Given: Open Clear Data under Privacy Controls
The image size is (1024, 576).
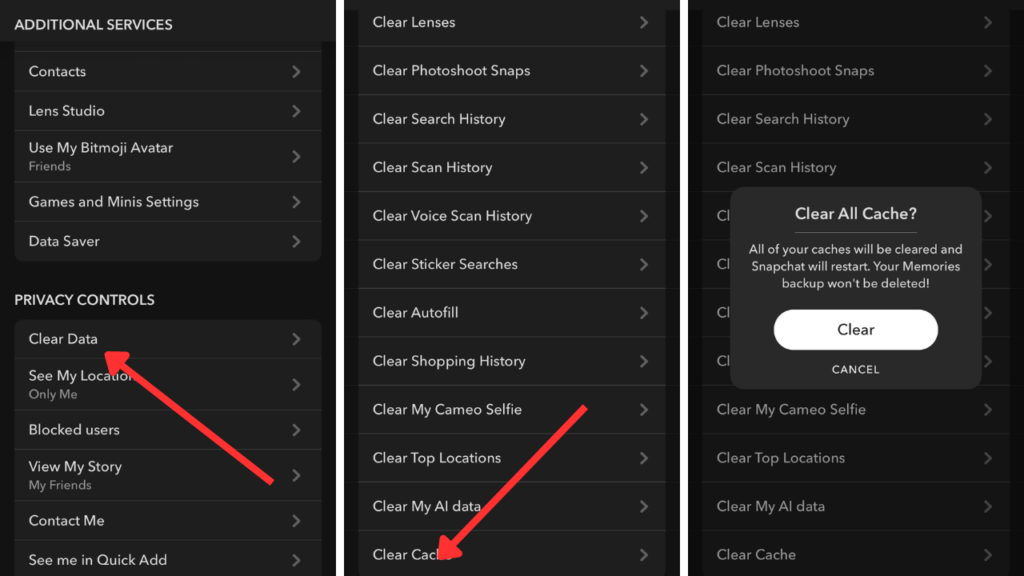Looking at the screenshot, I should pyautogui.click(x=168, y=339).
